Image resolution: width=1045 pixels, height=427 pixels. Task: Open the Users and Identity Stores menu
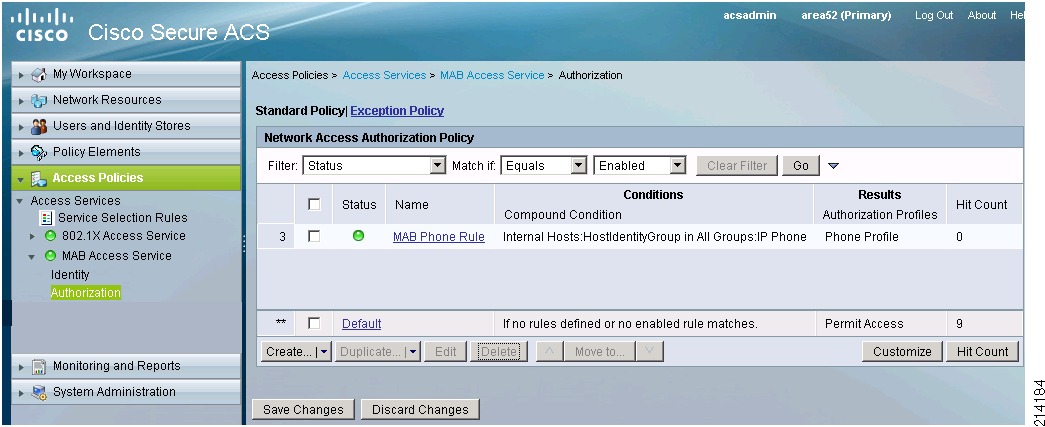126,126
